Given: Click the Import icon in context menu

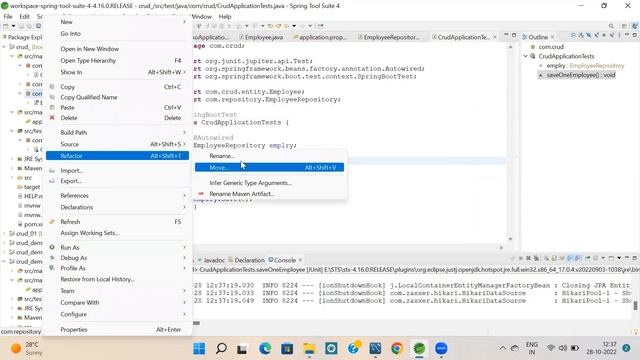Looking at the screenshot, I should [x=52, y=171].
